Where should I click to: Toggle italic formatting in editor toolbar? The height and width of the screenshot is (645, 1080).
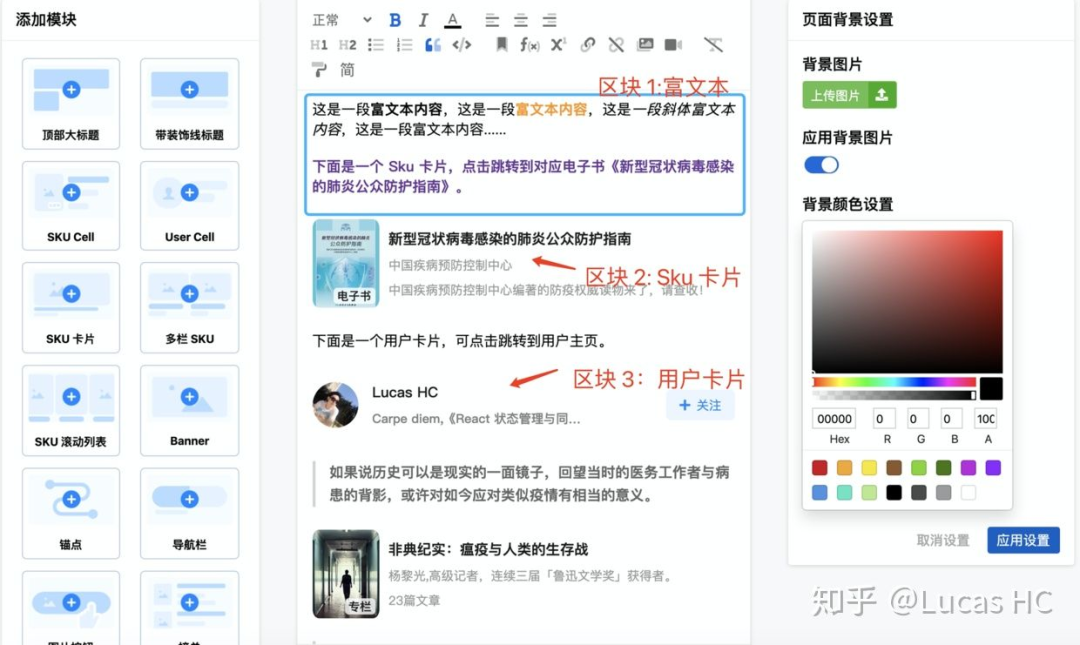click(x=423, y=20)
